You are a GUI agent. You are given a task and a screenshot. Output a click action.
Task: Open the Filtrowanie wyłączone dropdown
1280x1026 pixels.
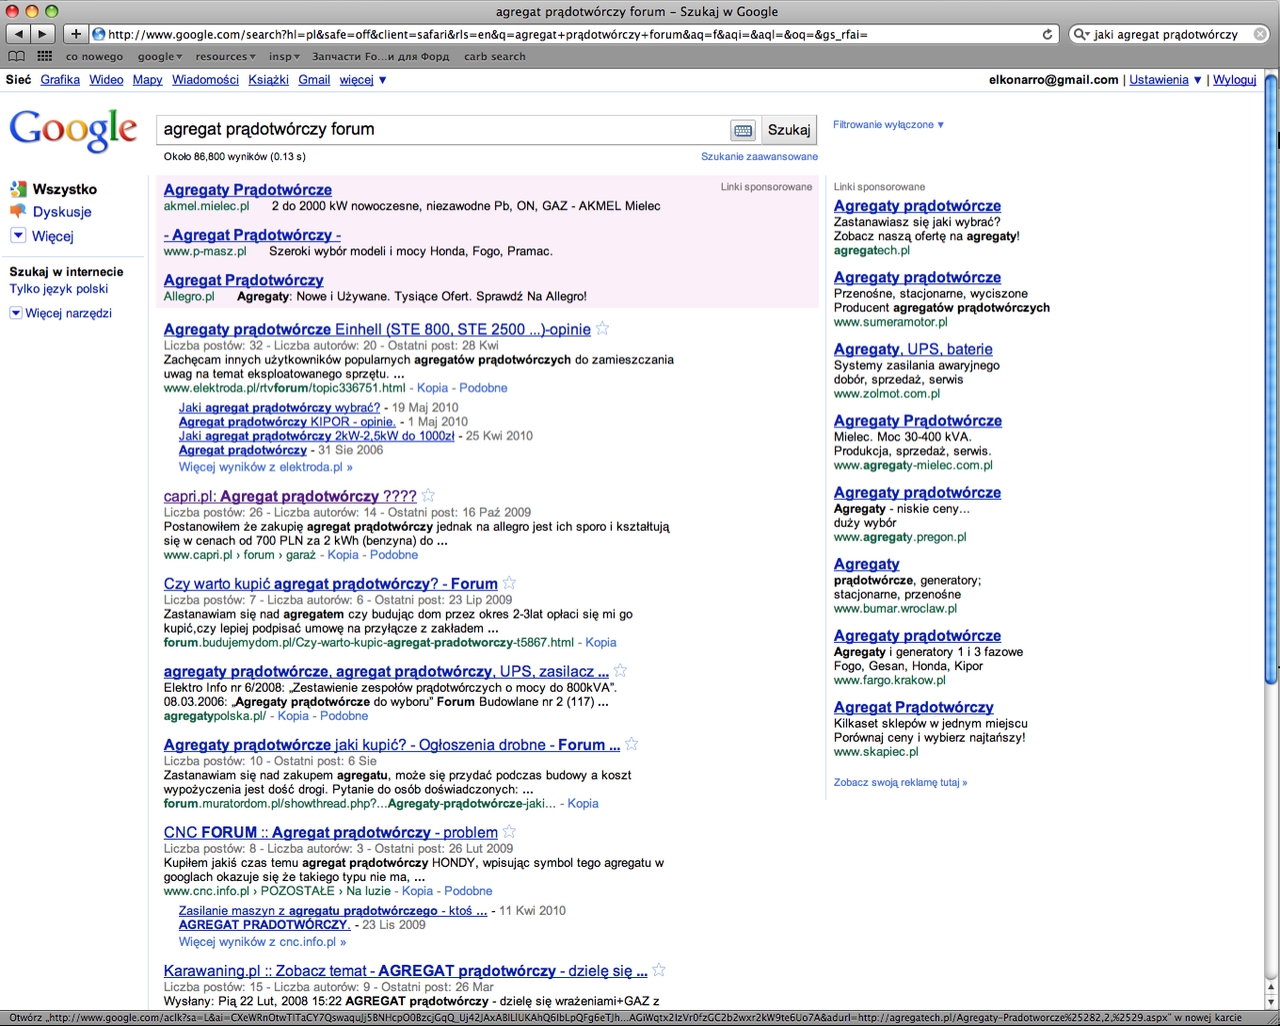pos(888,125)
